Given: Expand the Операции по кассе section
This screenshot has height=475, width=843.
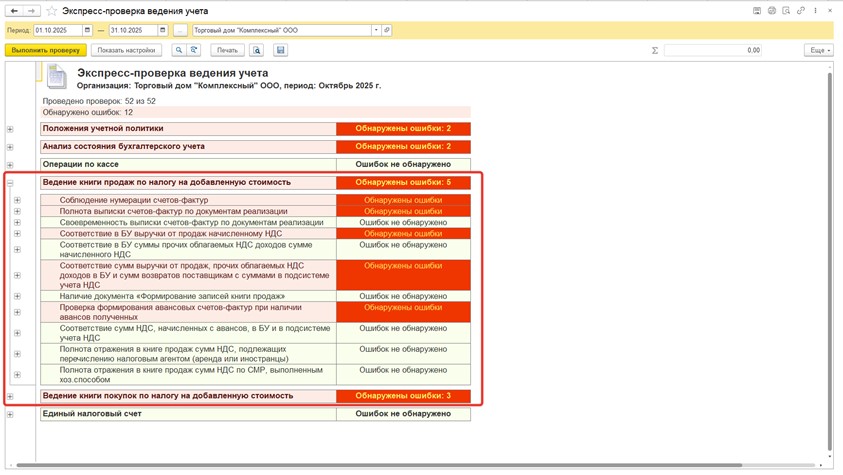Looking at the screenshot, I should click(10, 165).
